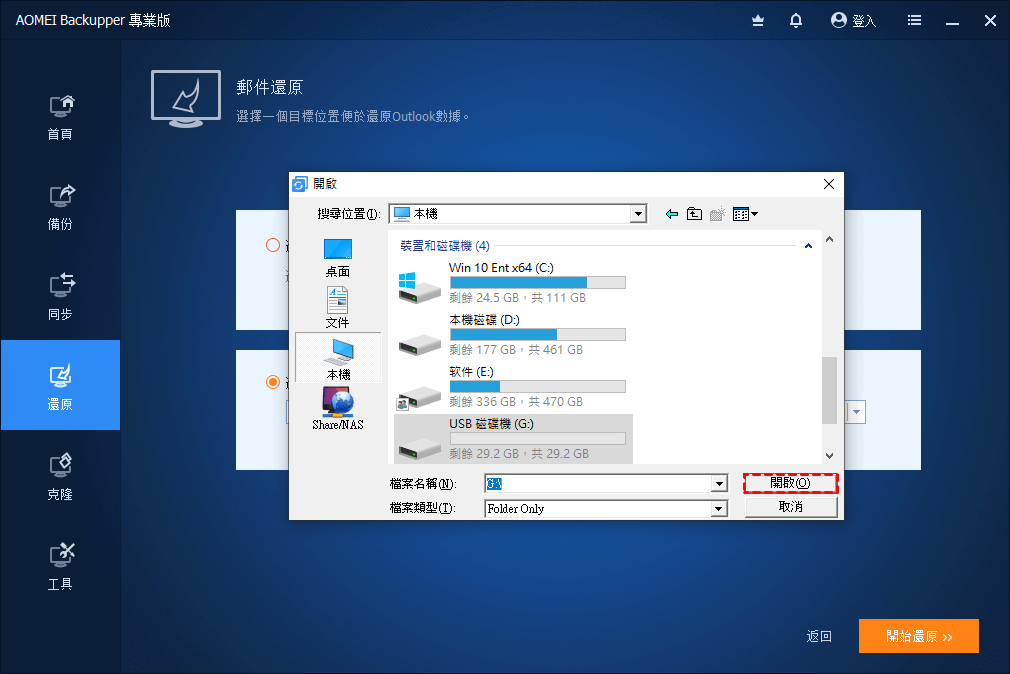The width and height of the screenshot is (1010, 674).
Task: Click the file list scrollbar up arrow
Action: click(x=830, y=239)
